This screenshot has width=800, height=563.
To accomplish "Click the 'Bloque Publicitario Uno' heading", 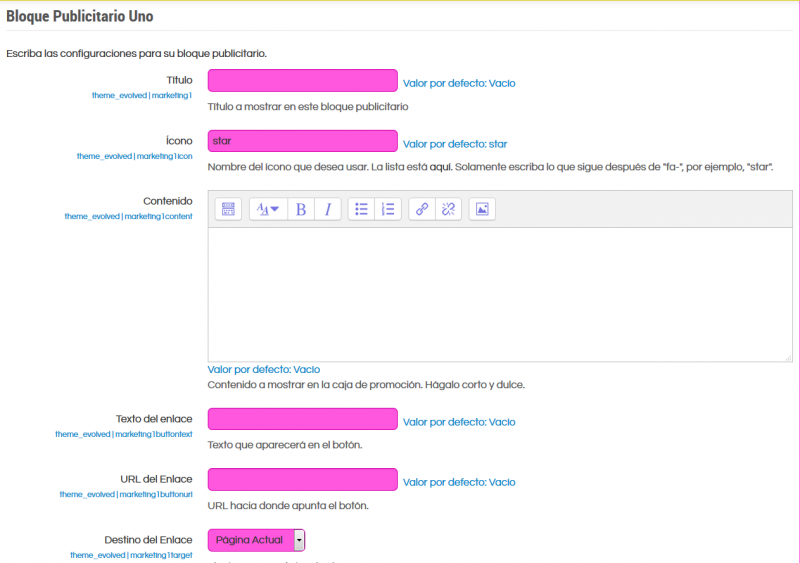I will (80, 17).
